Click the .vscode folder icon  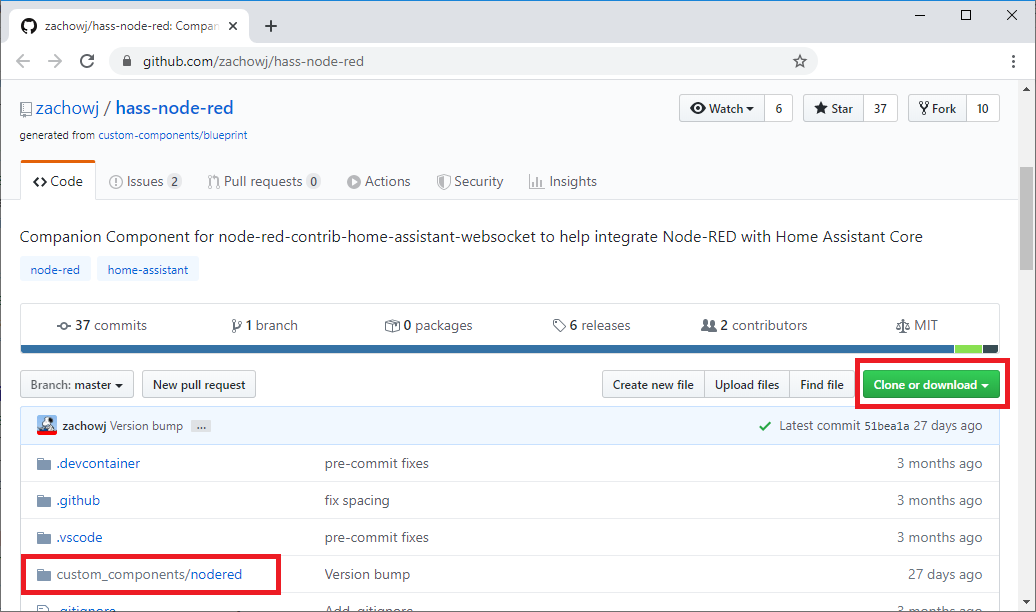click(x=44, y=538)
